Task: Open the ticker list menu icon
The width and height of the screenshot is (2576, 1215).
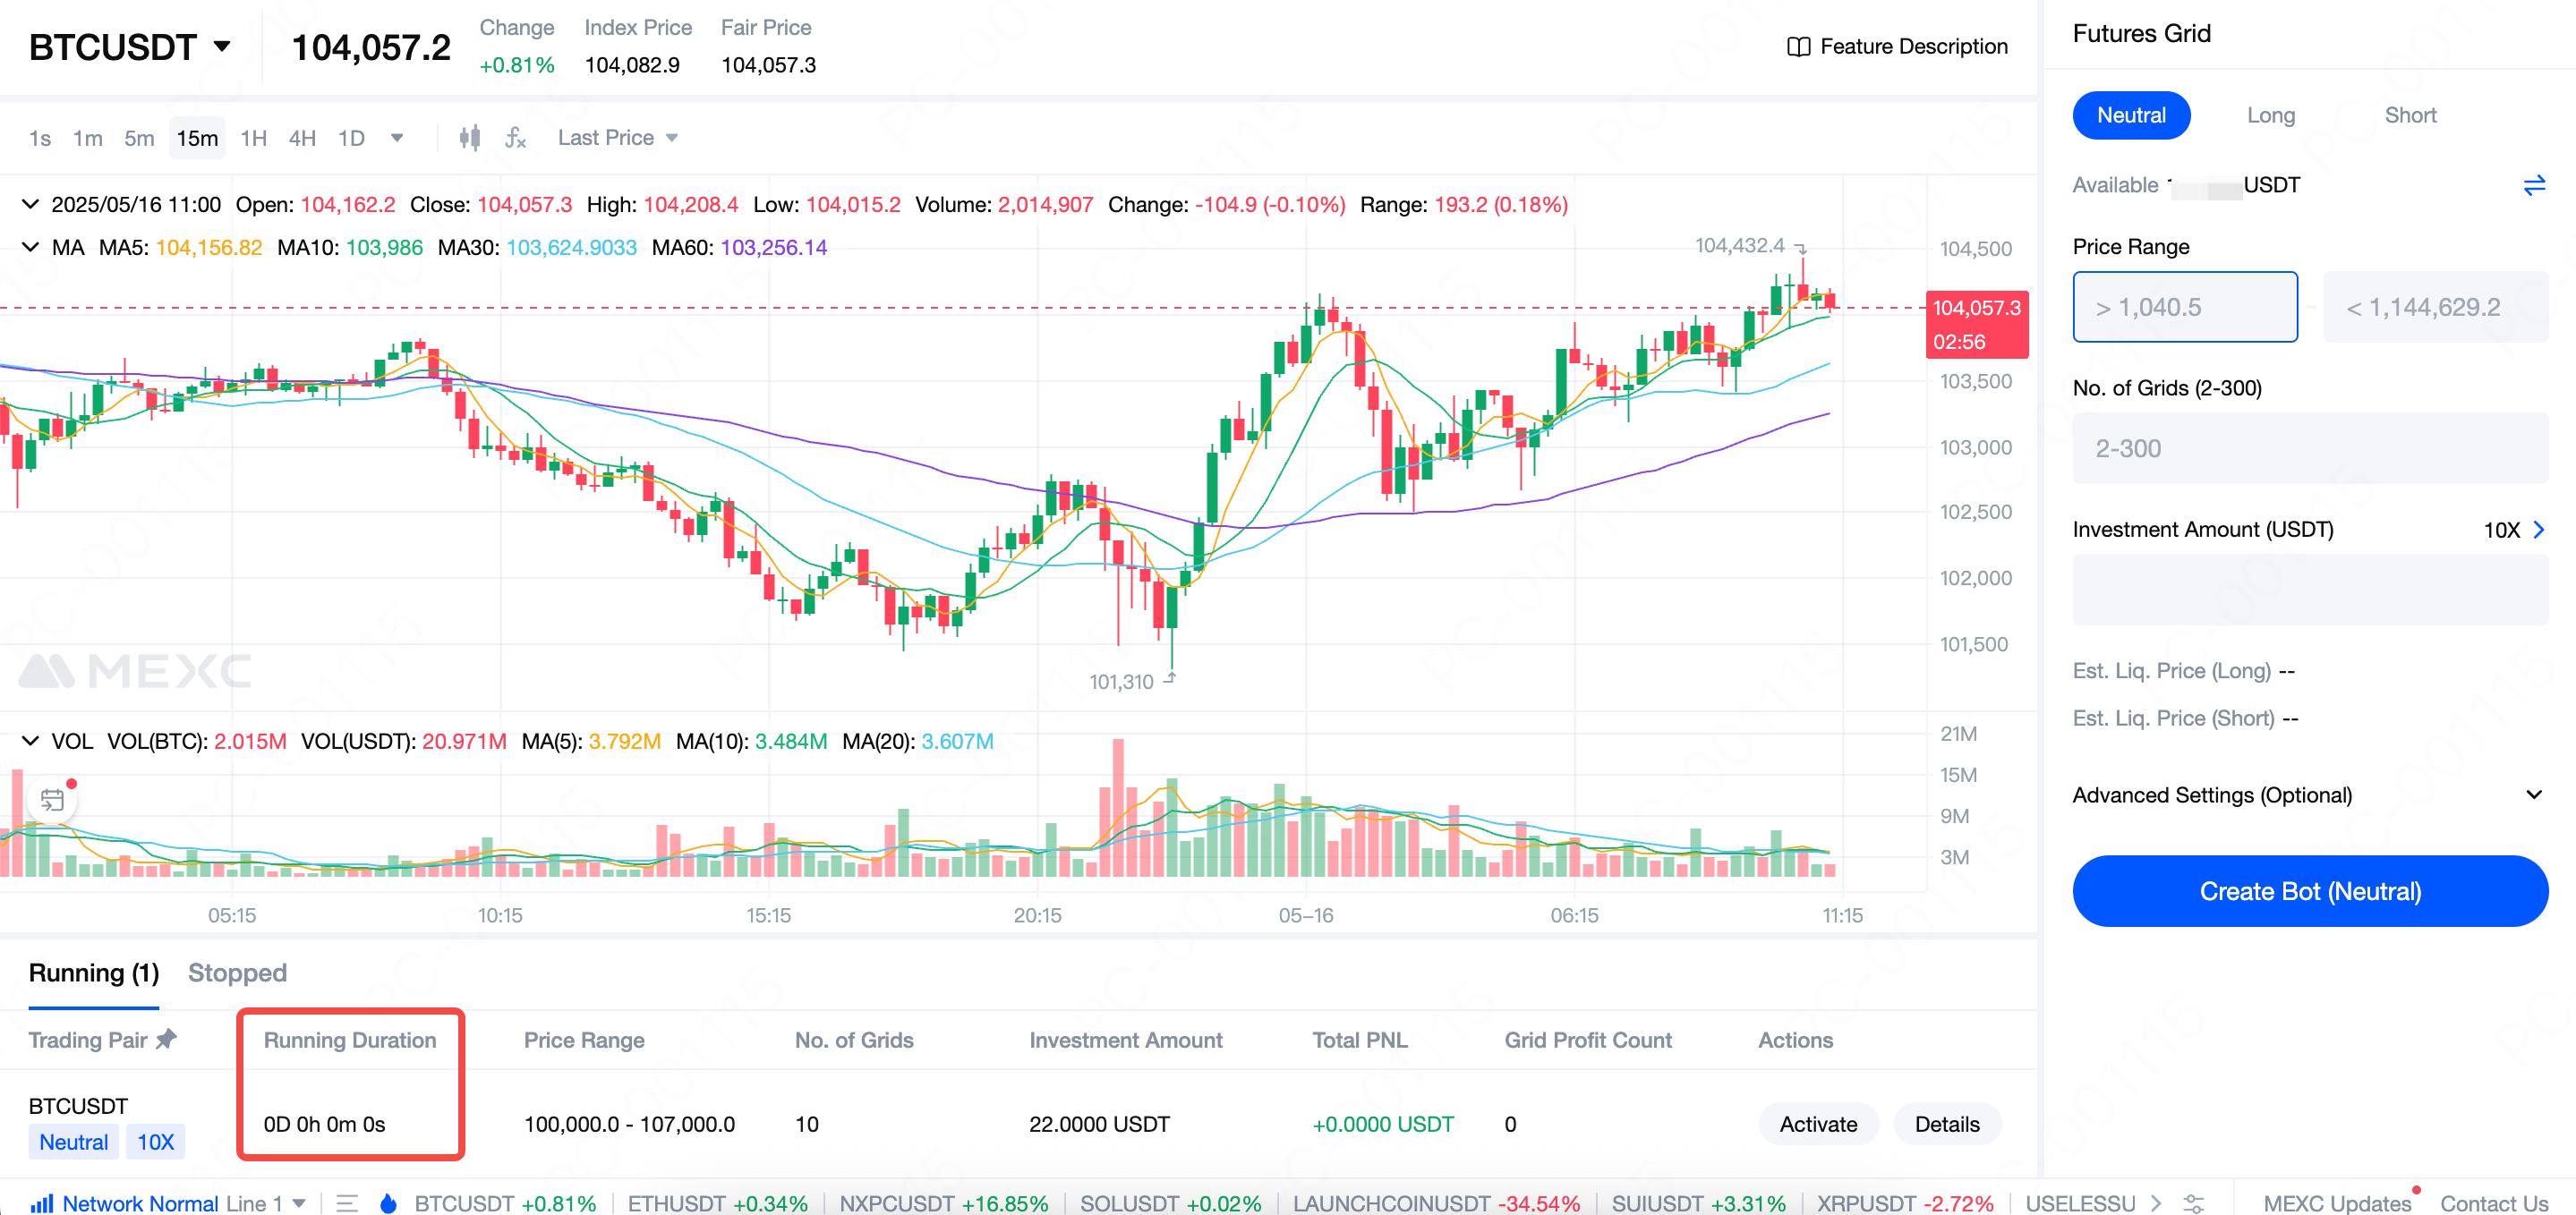Action: point(347,1203)
